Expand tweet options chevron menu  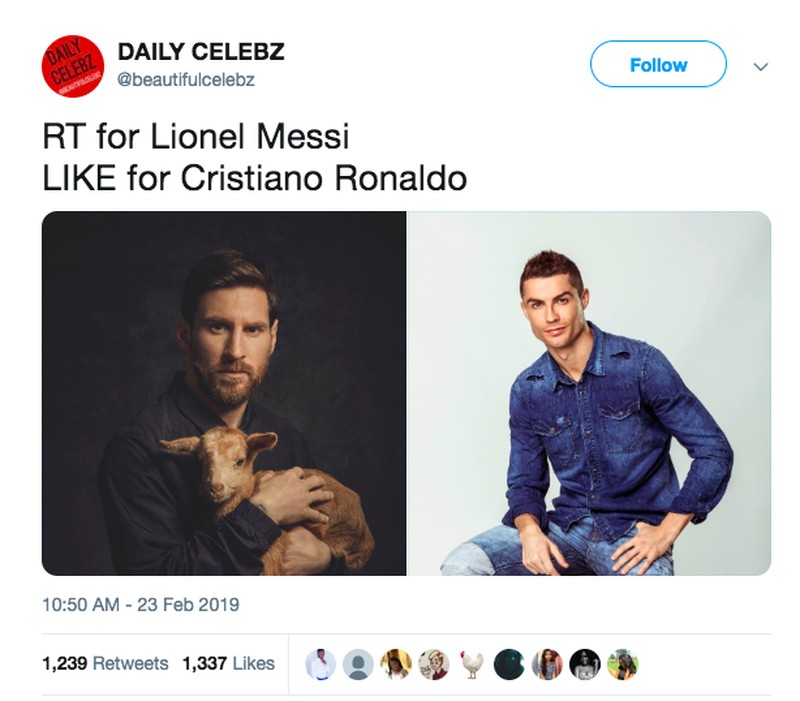coord(760,66)
